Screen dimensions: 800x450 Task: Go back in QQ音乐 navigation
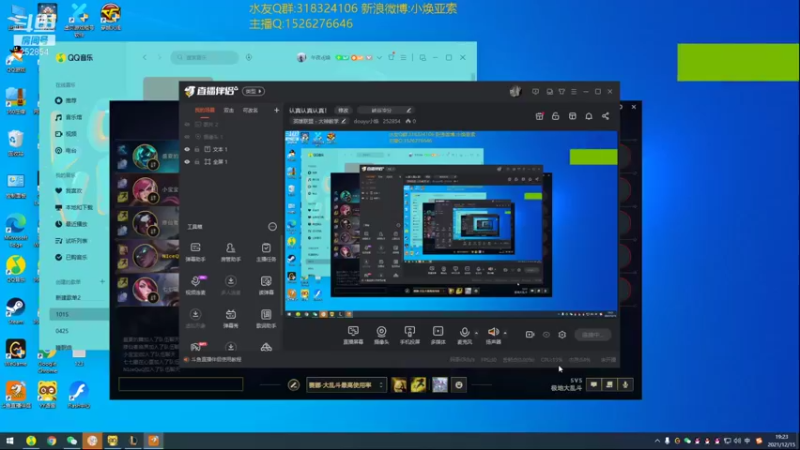point(145,58)
